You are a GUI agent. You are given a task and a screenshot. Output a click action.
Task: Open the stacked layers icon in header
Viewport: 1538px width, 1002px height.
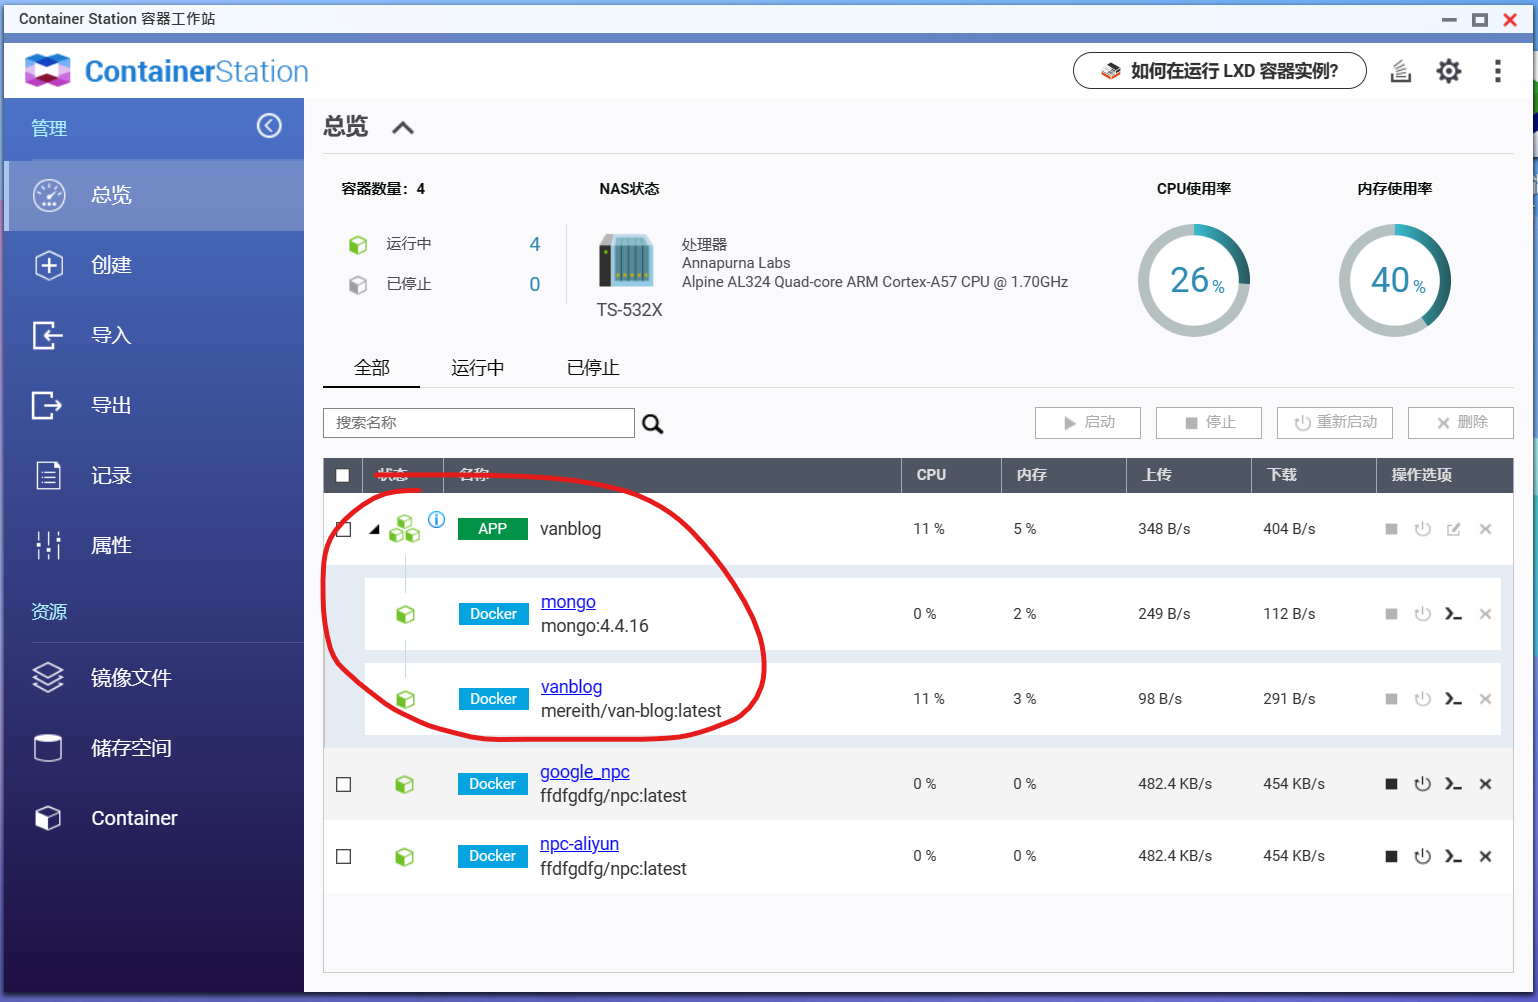1401,71
